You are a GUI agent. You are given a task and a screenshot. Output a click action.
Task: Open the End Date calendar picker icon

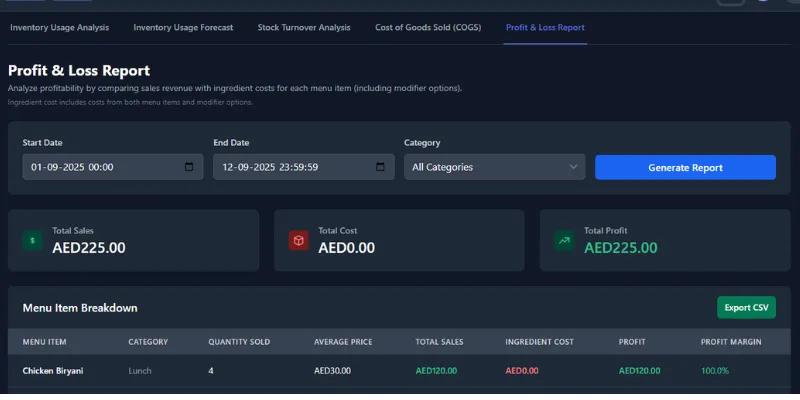pos(380,167)
